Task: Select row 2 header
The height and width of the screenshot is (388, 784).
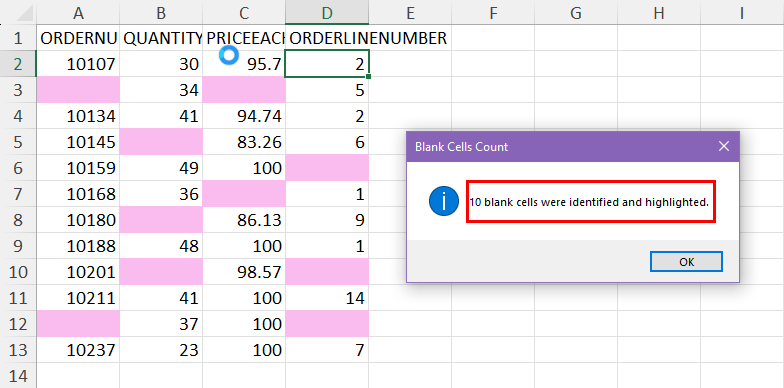Action: pos(18,64)
